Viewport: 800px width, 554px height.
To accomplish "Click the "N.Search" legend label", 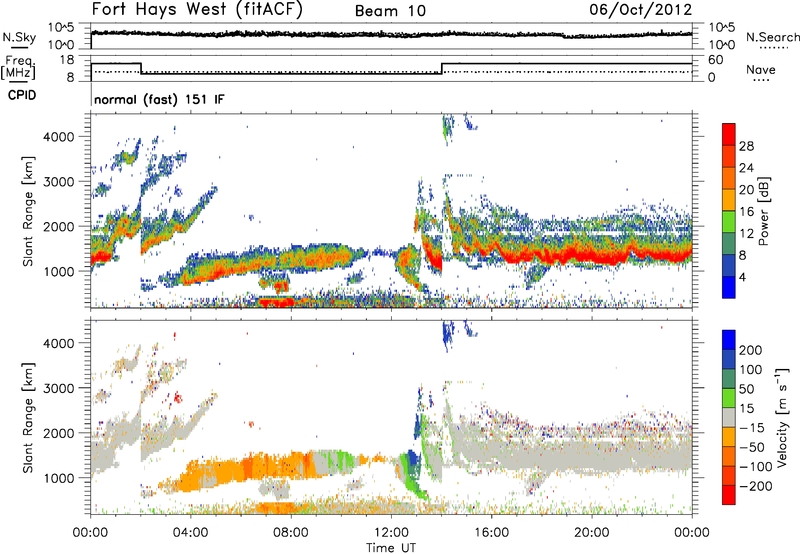I will [x=772, y=37].
